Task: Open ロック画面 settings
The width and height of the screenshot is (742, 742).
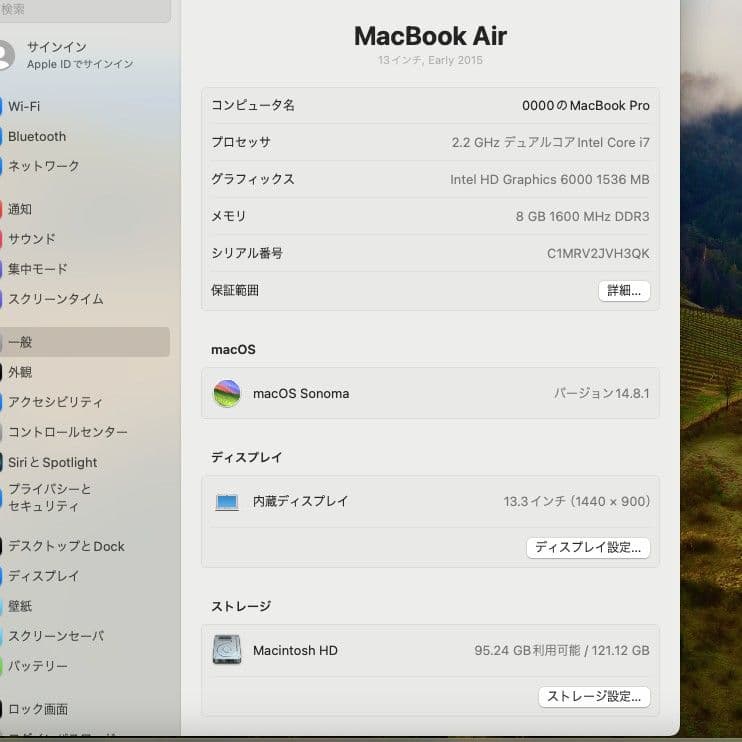Action: (37, 709)
